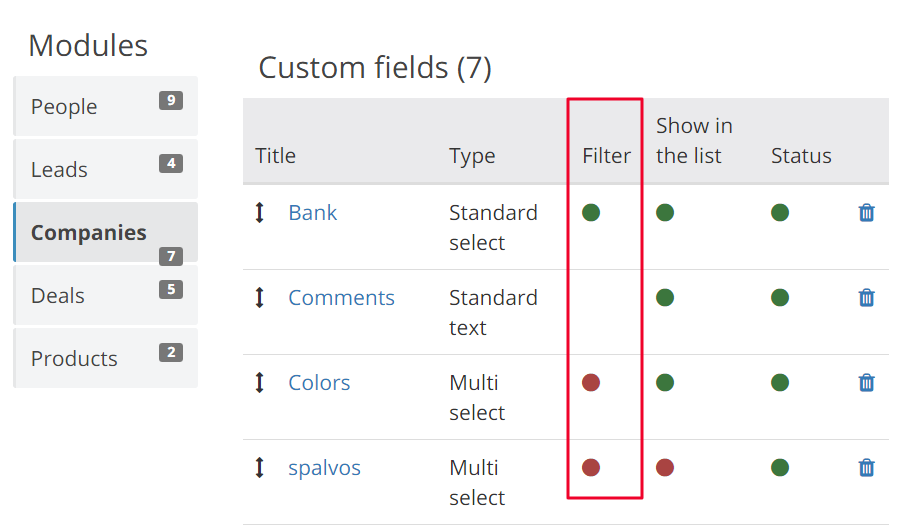
Task: Select the reorder handle for Colors
Action: pos(259,382)
